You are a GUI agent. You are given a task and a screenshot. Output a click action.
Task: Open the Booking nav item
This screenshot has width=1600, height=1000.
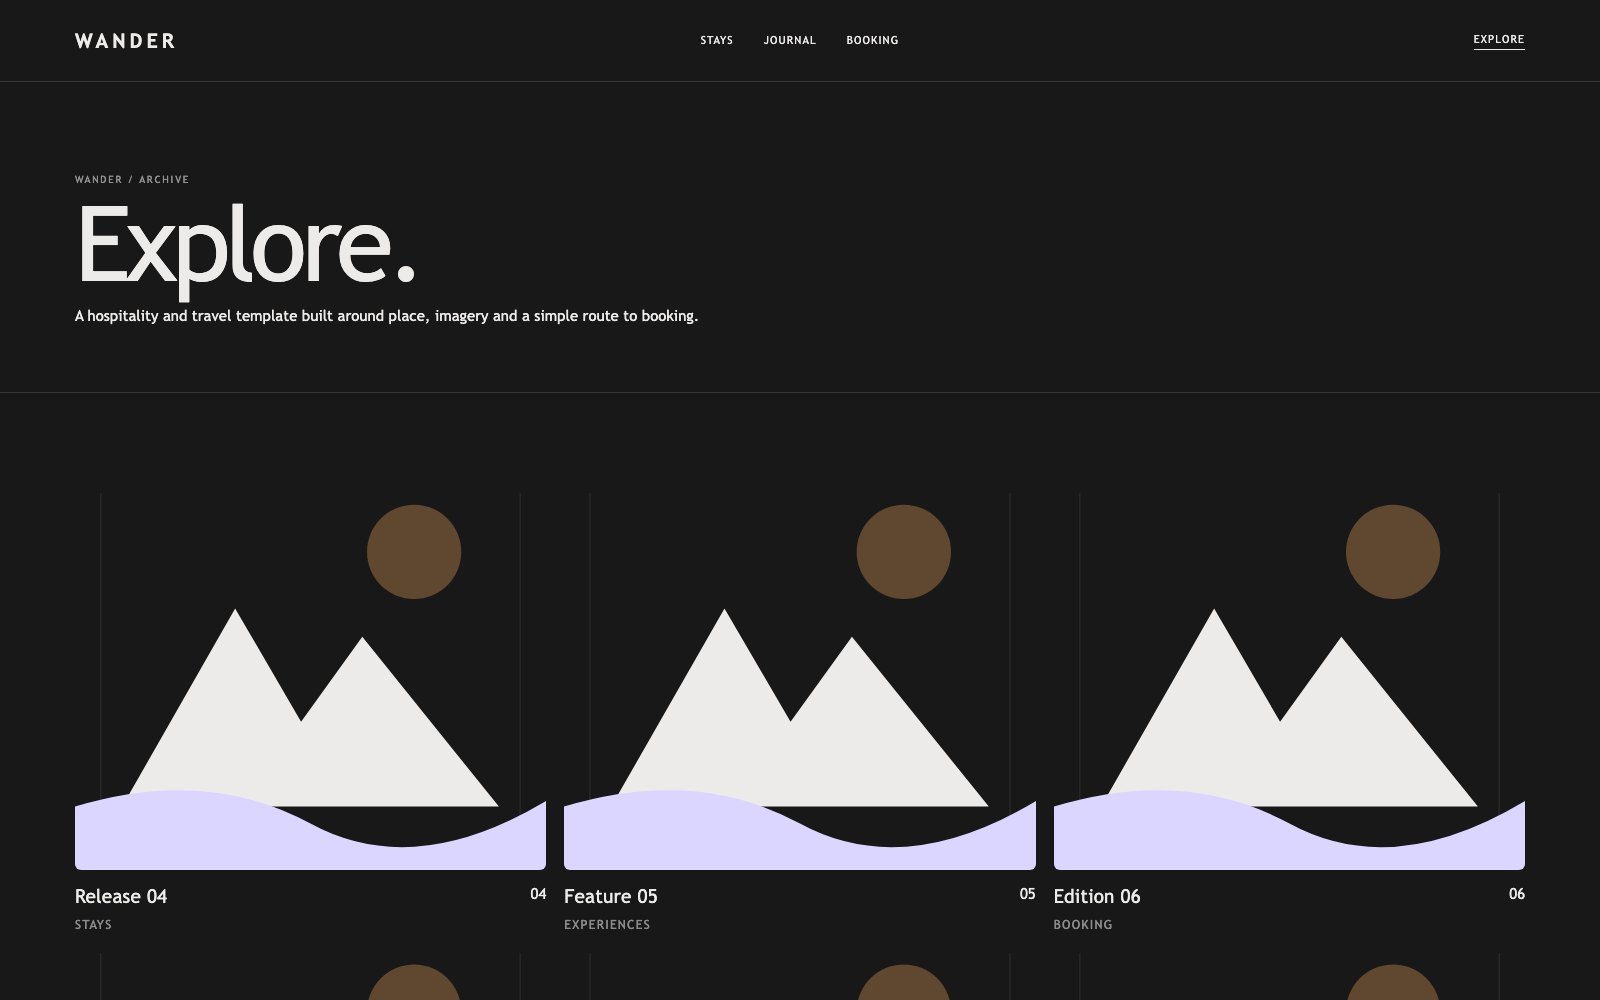872,41
